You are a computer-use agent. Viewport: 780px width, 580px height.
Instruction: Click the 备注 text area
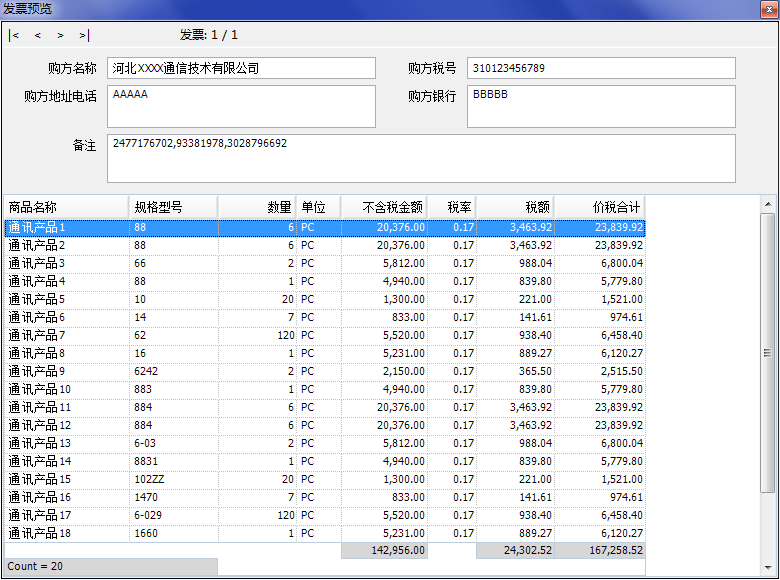(x=421, y=158)
